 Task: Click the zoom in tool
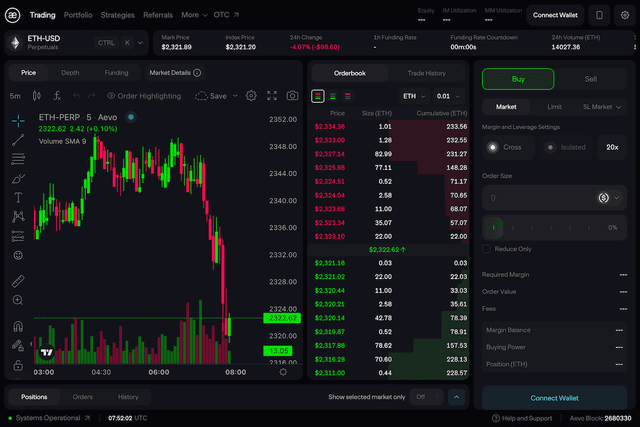tap(18, 300)
